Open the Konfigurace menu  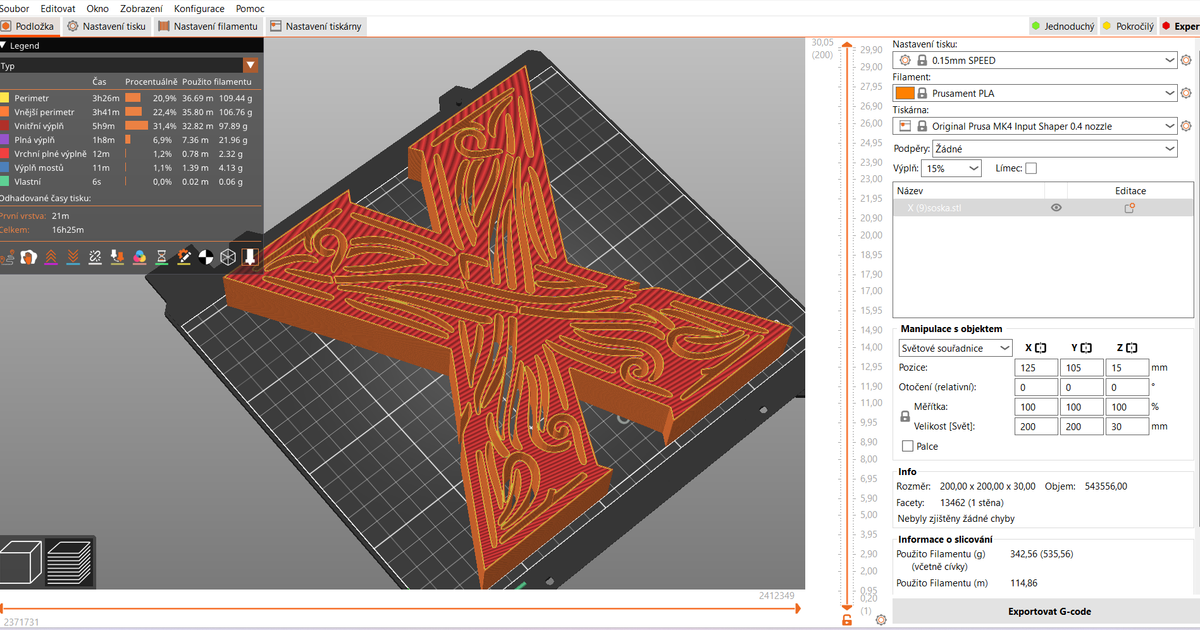[199, 8]
